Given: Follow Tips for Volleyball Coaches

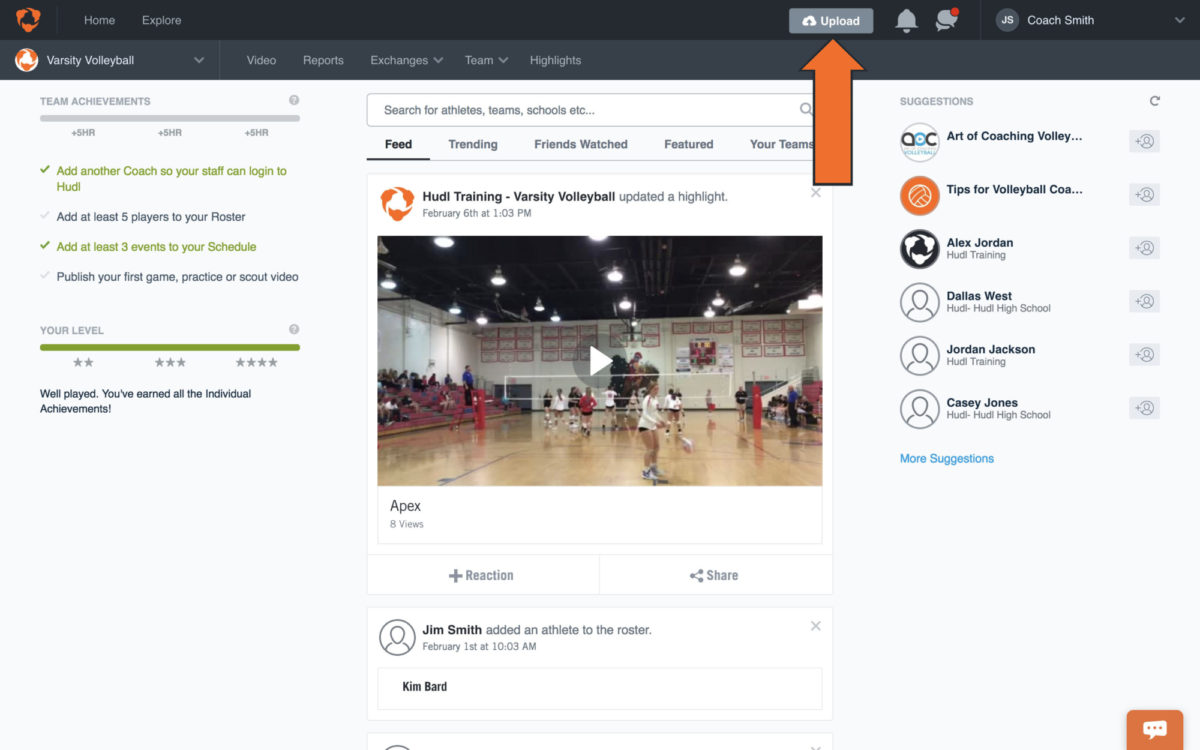Looking at the screenshot, I should pos(1144,194).
